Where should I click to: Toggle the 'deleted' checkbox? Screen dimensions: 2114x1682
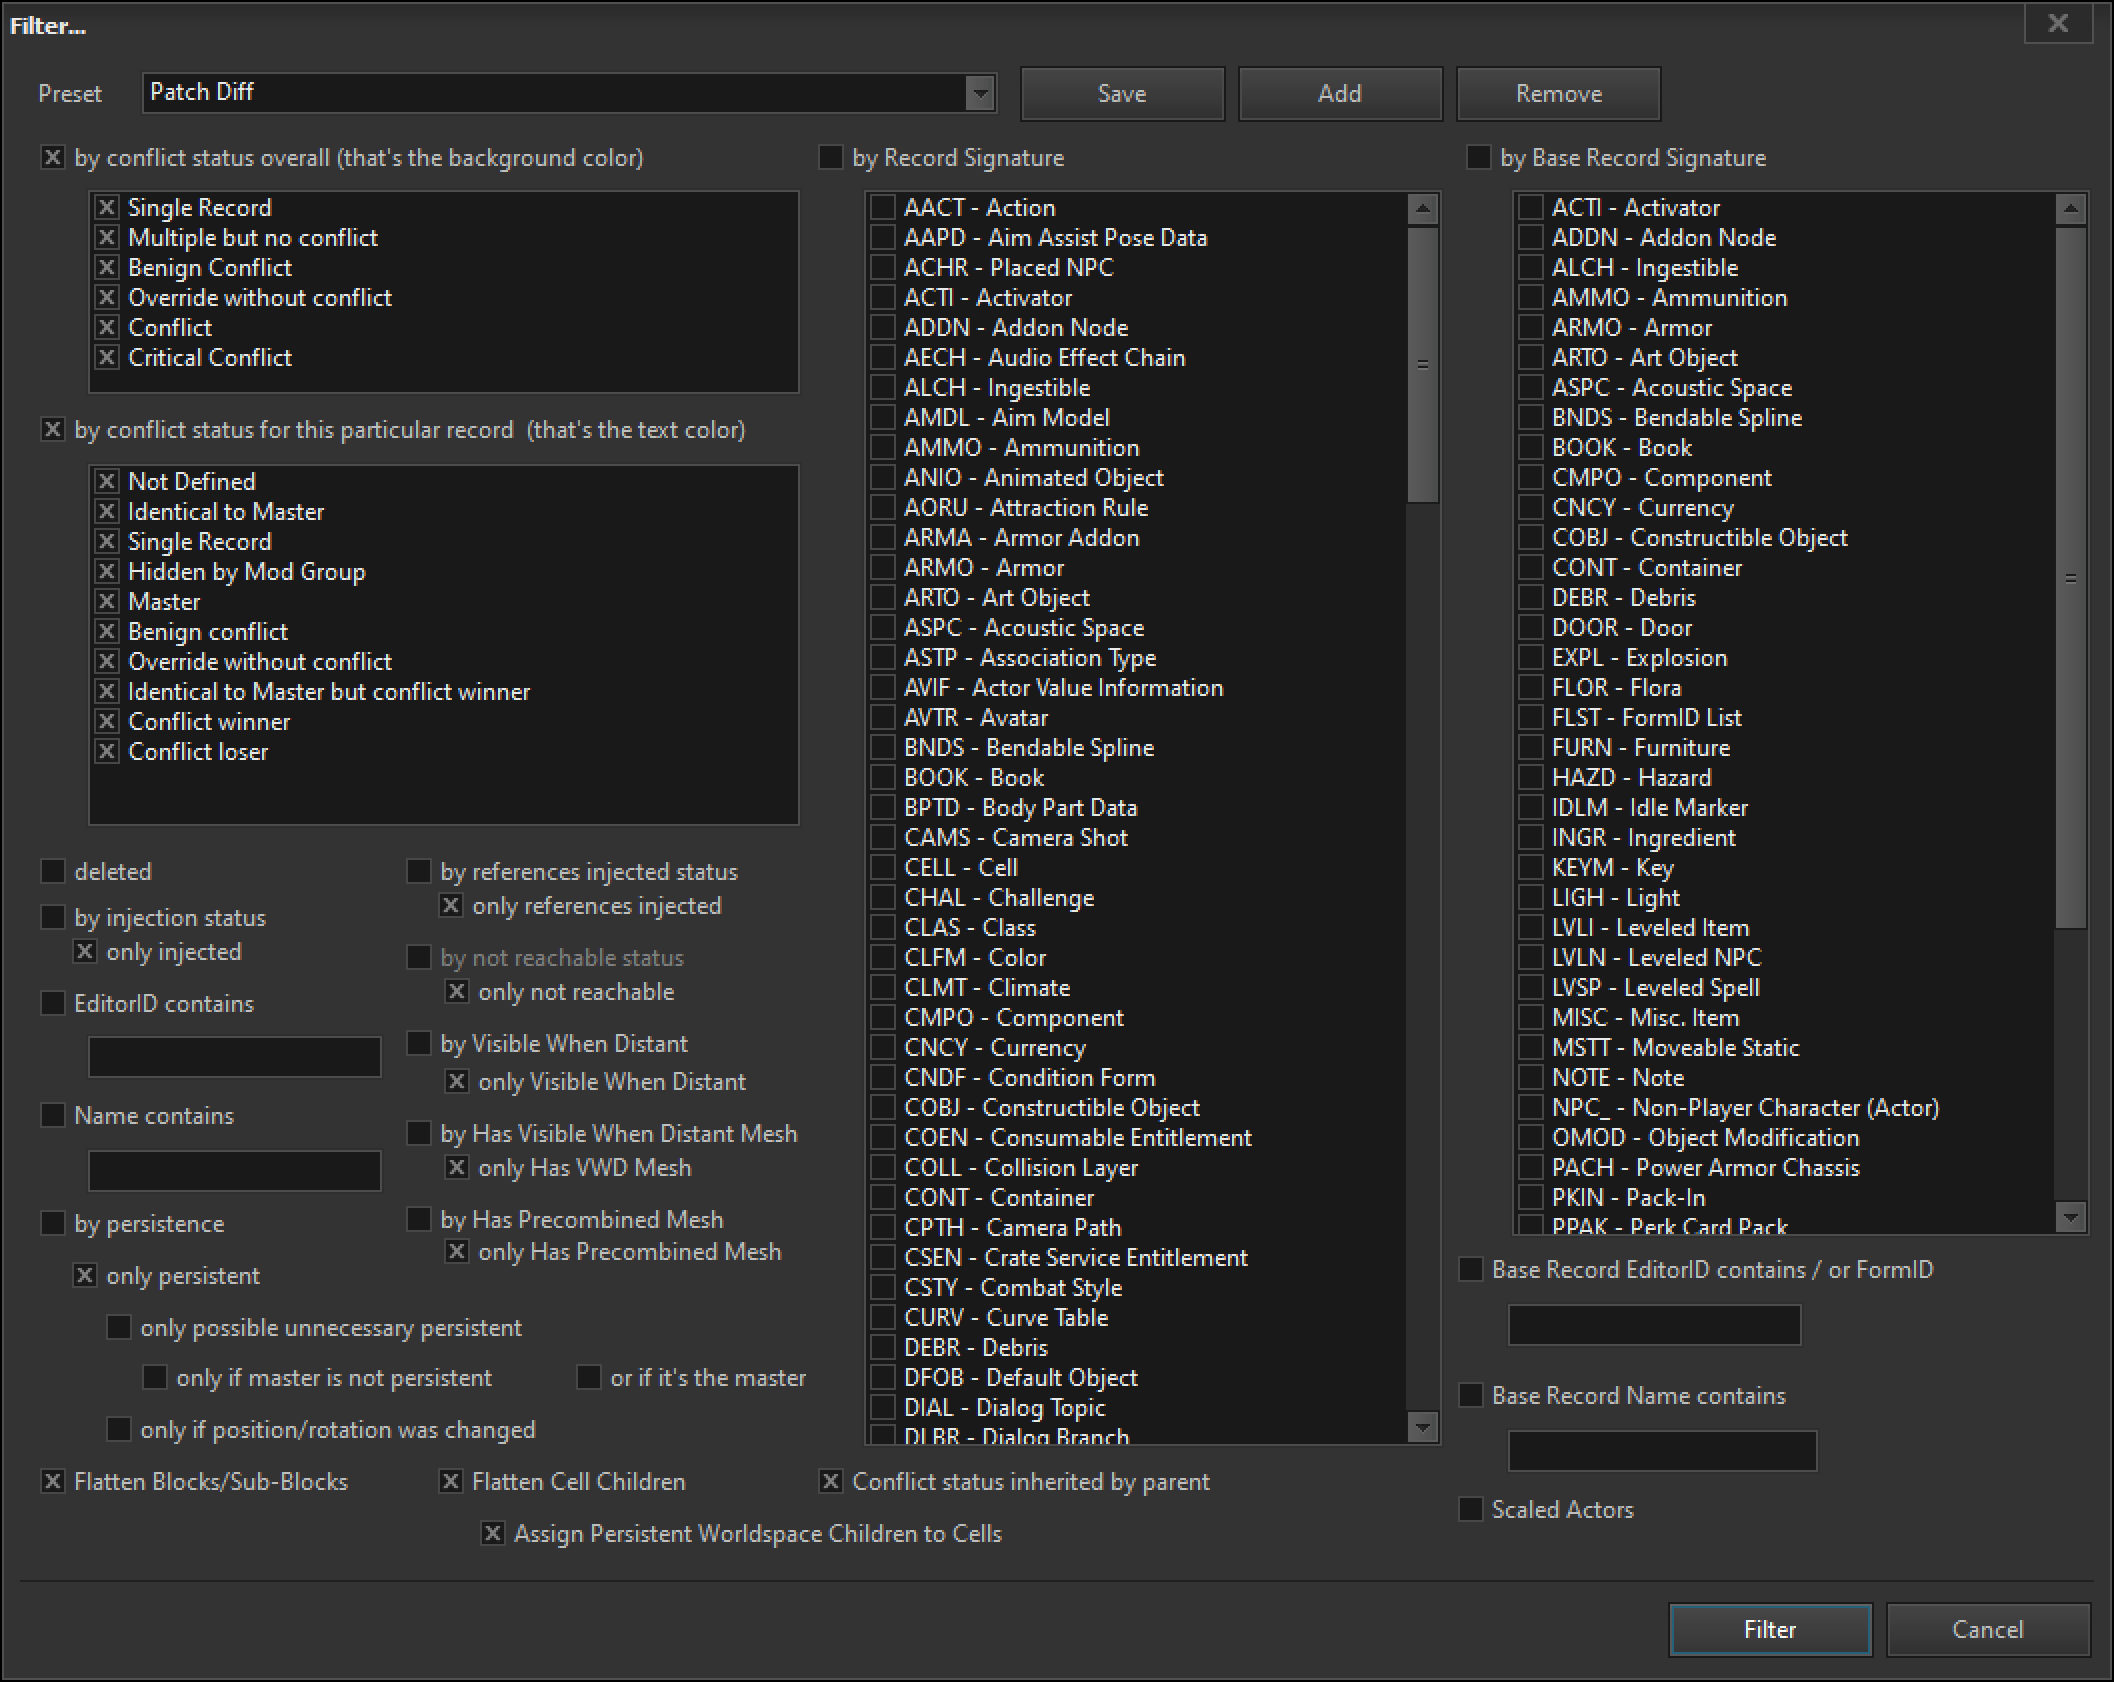(x=53, y=872)
